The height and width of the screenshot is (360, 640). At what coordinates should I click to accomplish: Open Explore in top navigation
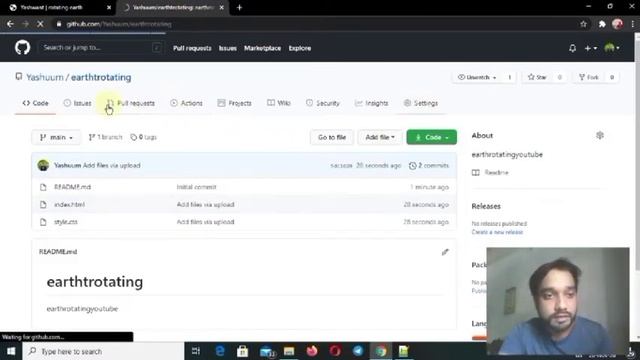pos(300,48)
